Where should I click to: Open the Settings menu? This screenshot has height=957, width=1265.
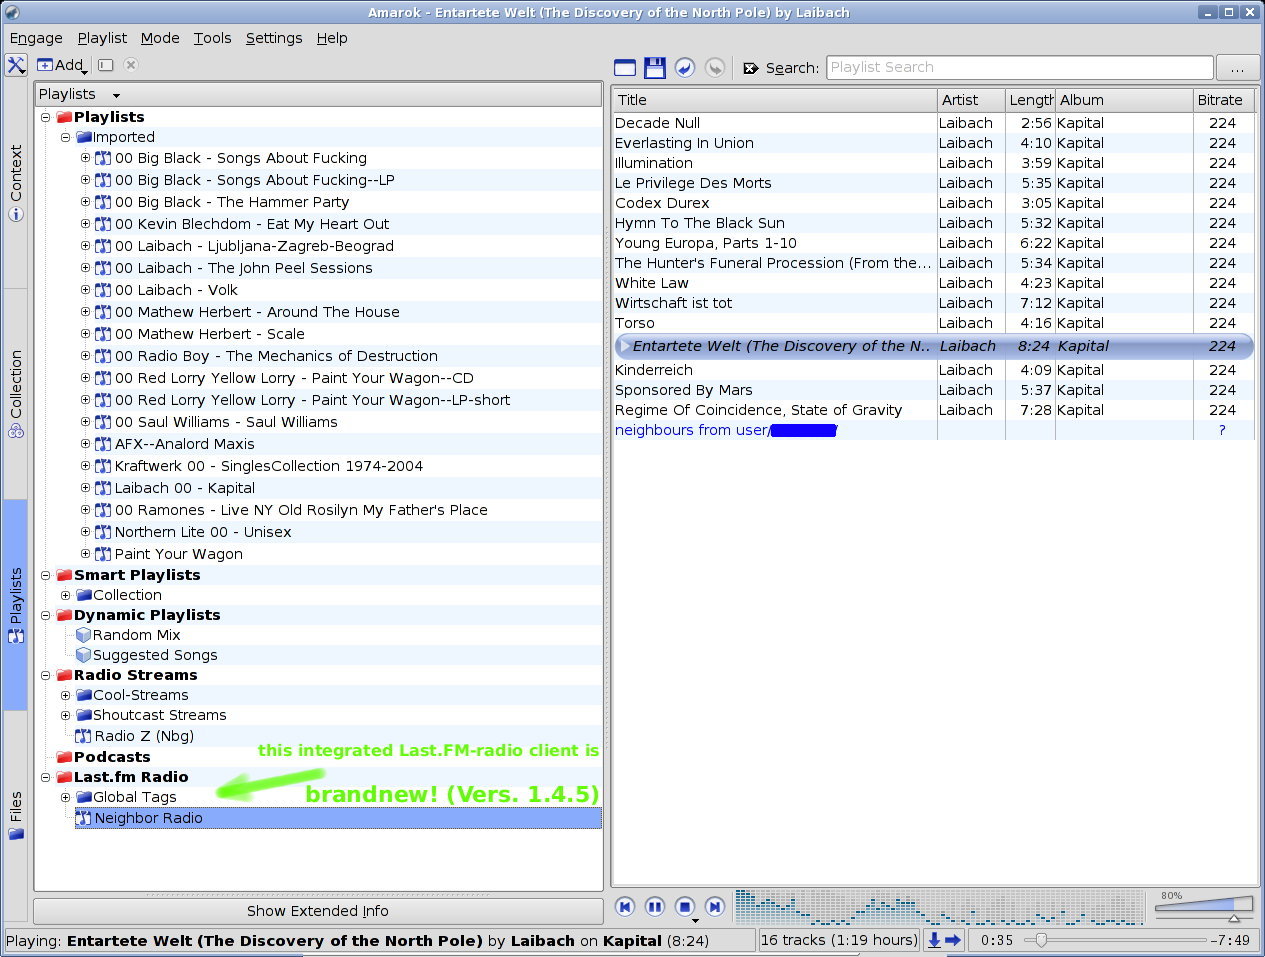coord(274,38)
